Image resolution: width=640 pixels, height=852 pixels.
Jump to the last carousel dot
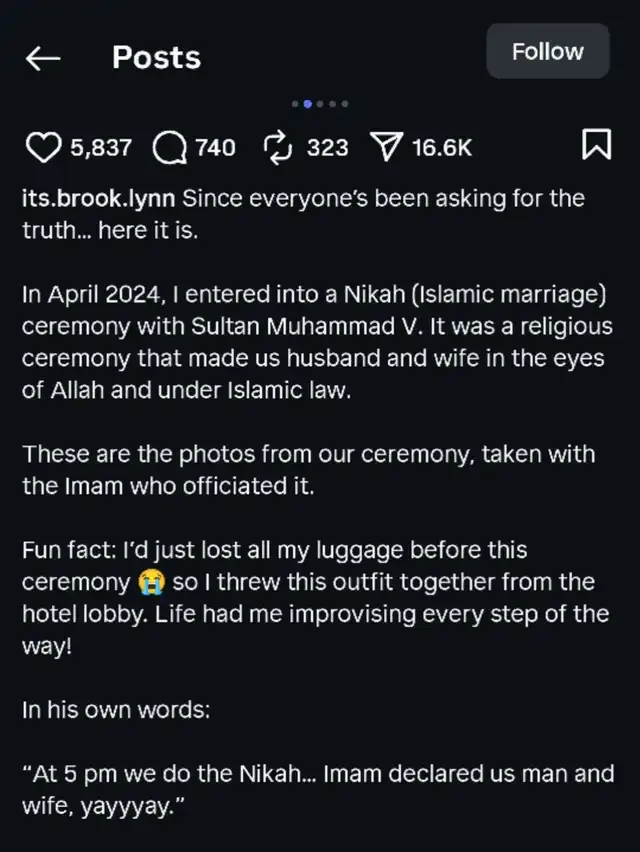pyautogui.click(x=345, y=103)
